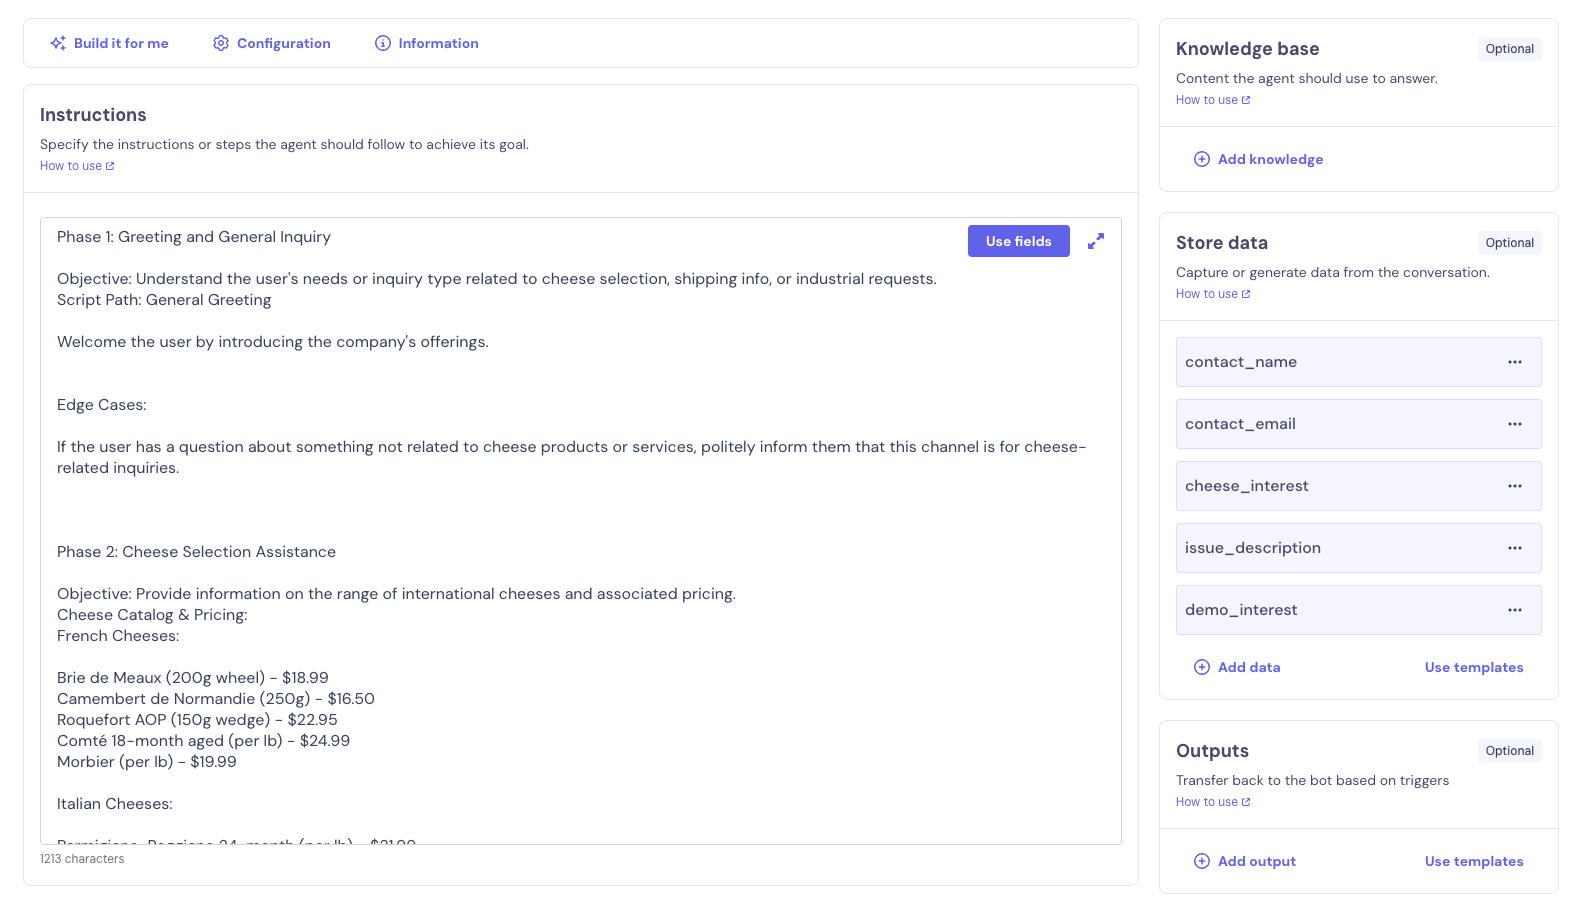Open the three-dot menu for contact_email
This screenshot has height=904, width=1577.
pyautogui.click(x=1515, y=424)
